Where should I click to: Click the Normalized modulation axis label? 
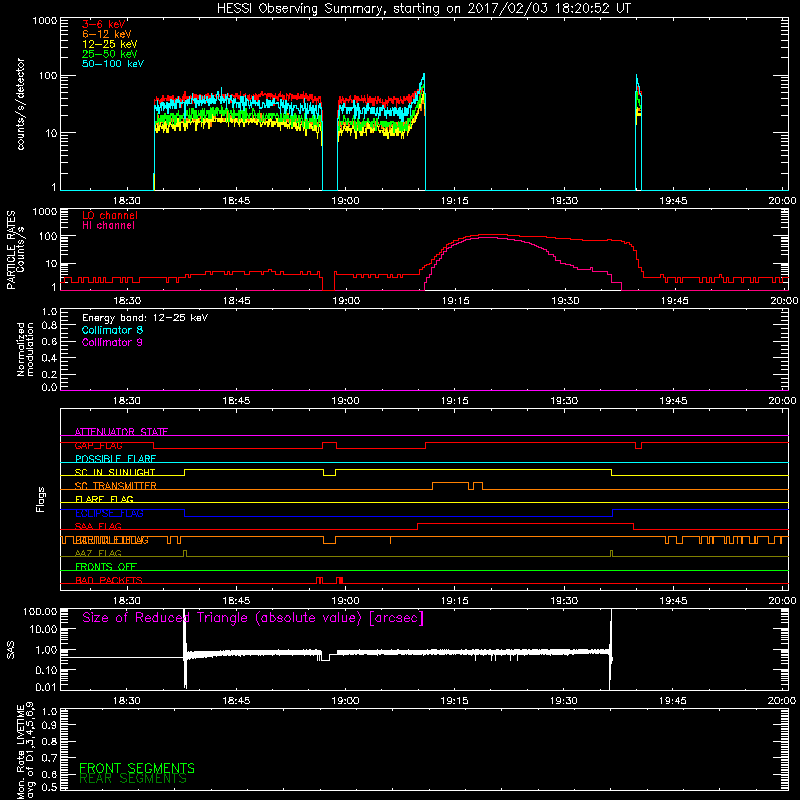pos(26,349)
